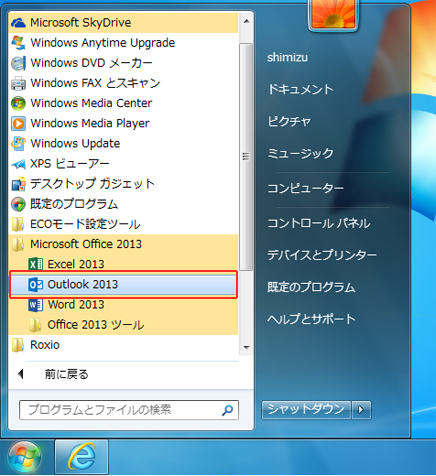Launch Excel 2013 icon
436x476 pixels.
pos(36,264)
